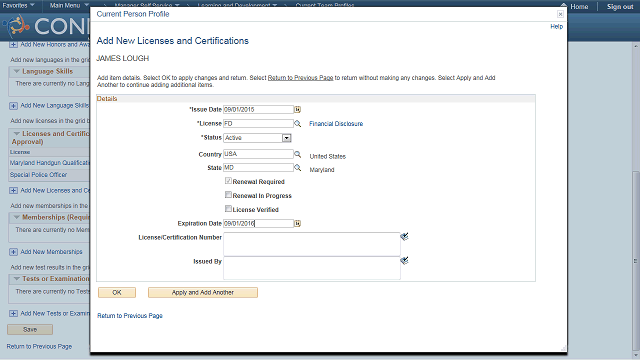Spell check the License/Certification Number field
Image resolution: width=640 pixels, height=360 pixels.
[x=404, y=236]
